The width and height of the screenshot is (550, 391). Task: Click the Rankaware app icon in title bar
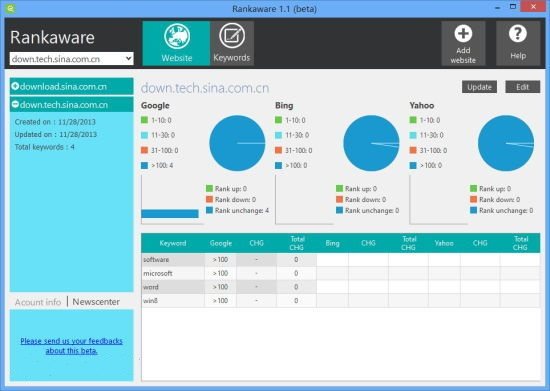pyautogui.click(x=11, y=8)
